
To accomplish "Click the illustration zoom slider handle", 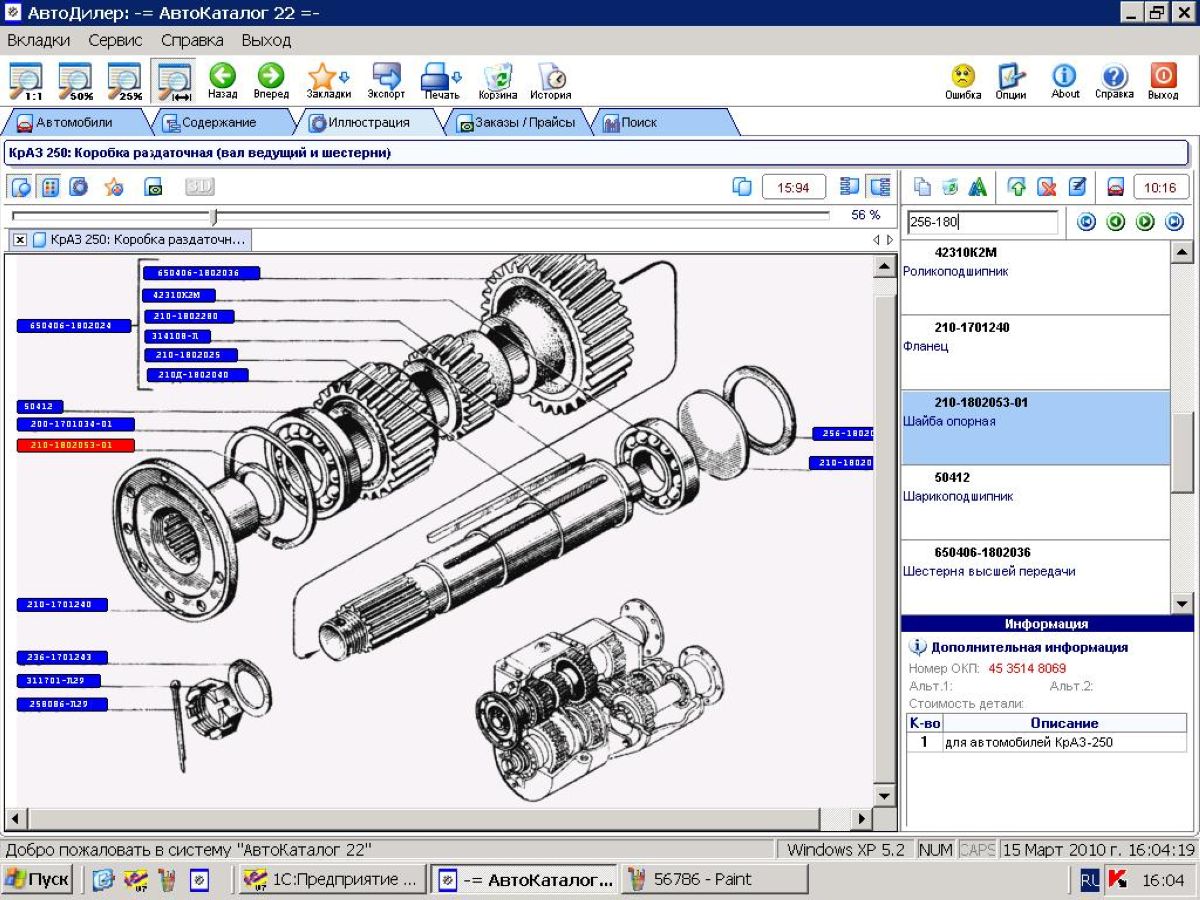I will pyautogui.click(x=214, y=216).
